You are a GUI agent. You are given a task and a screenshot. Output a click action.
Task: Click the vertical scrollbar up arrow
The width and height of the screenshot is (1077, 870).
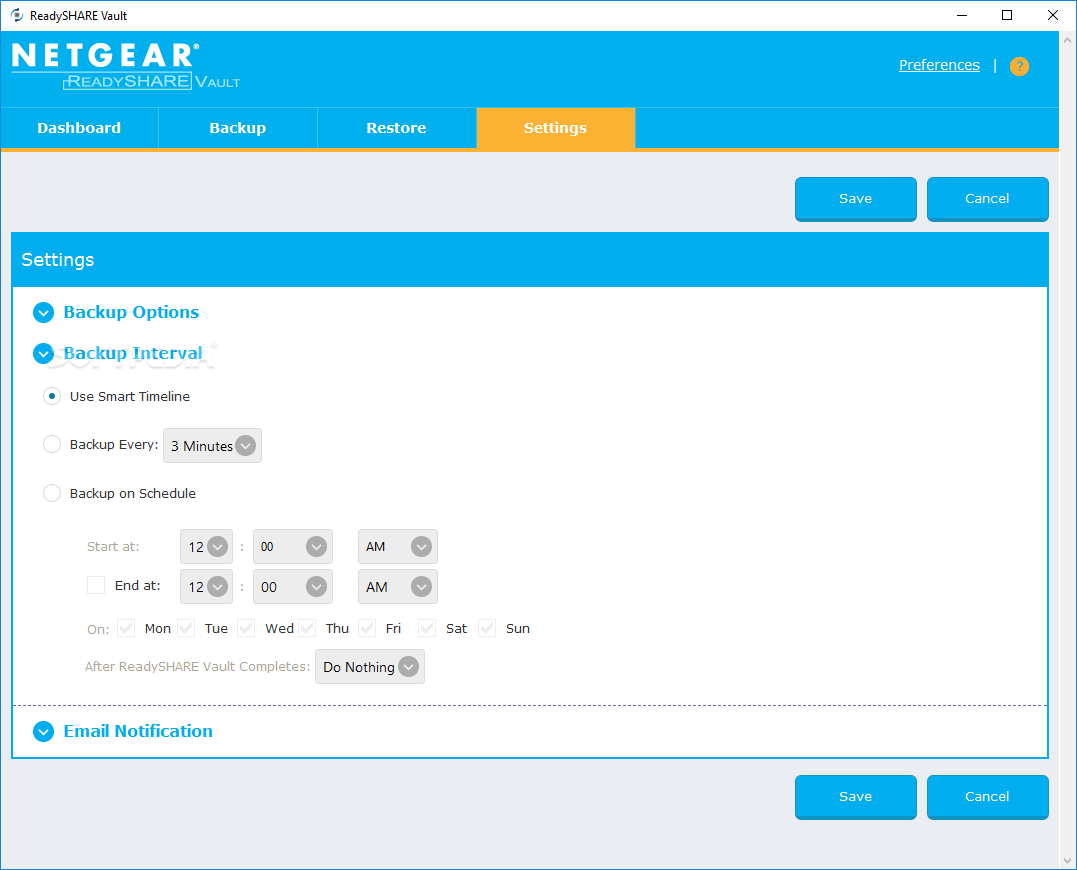1067,41
